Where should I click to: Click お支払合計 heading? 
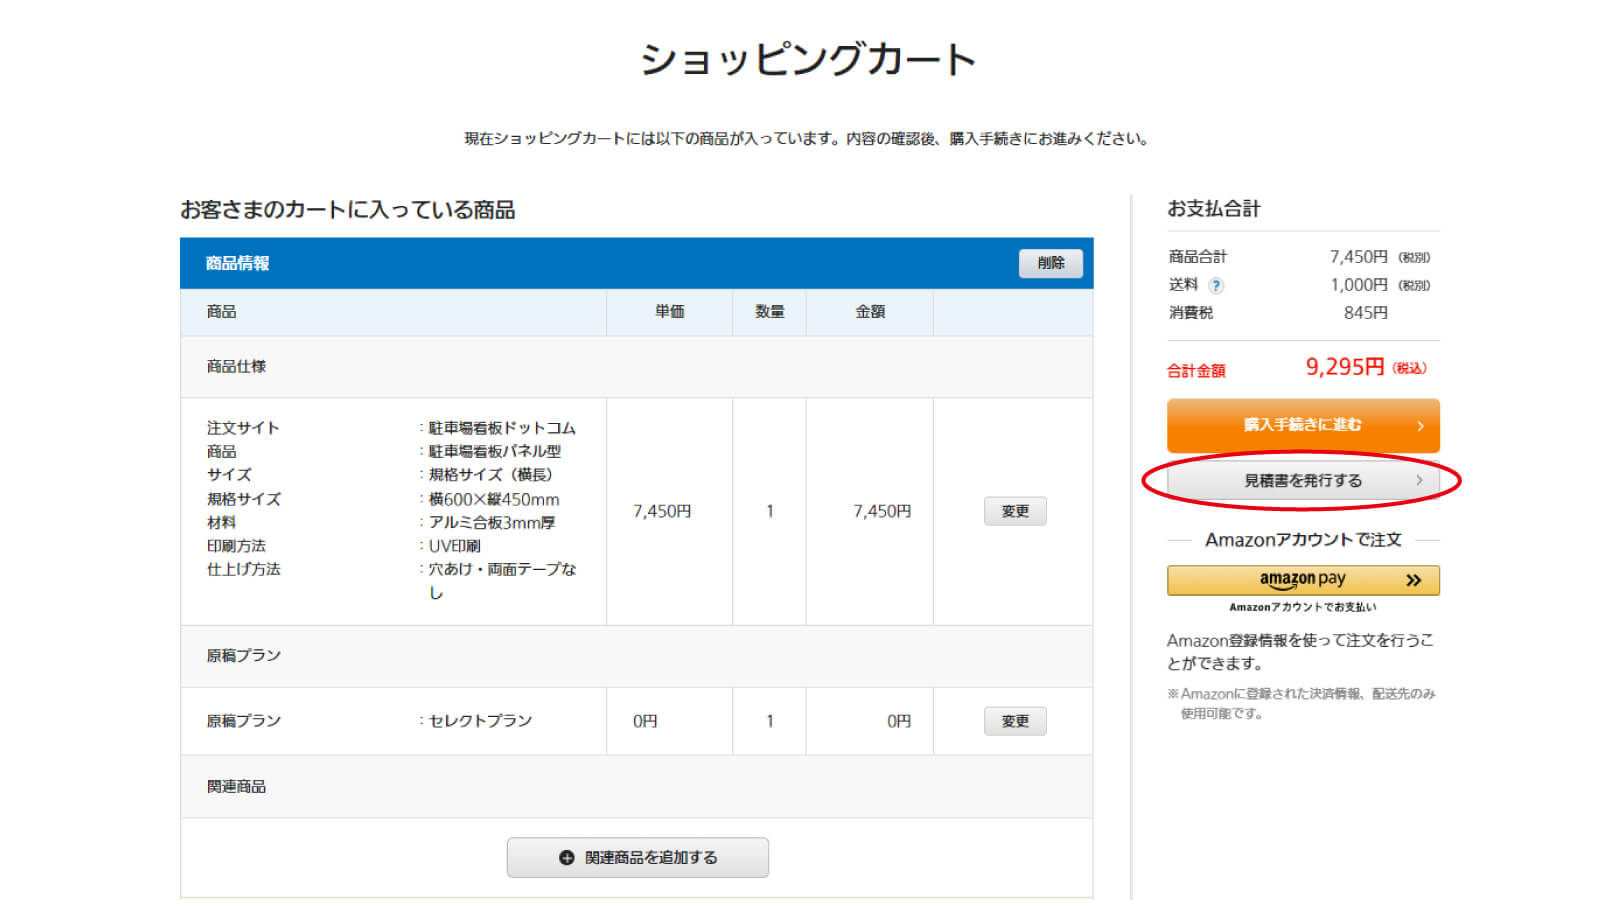point(1214,209)
